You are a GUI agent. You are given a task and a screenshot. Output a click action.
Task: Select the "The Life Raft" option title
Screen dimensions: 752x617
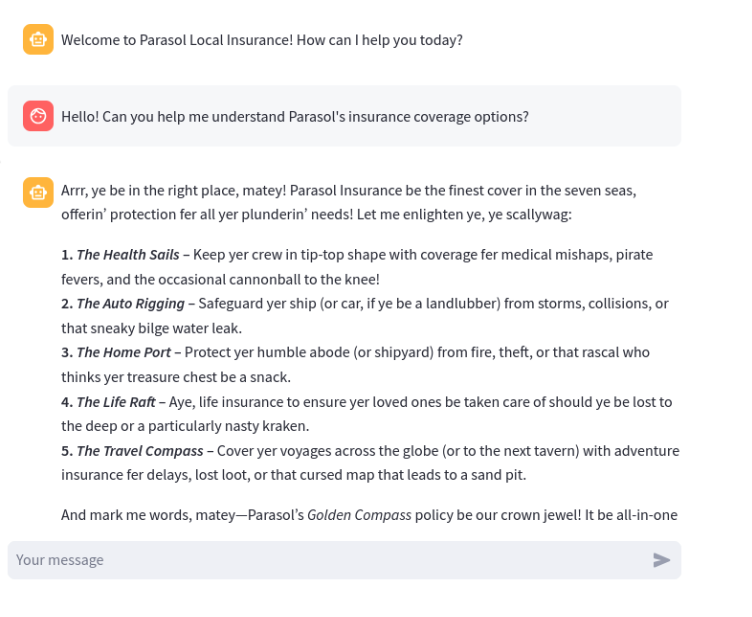[122, 402]
